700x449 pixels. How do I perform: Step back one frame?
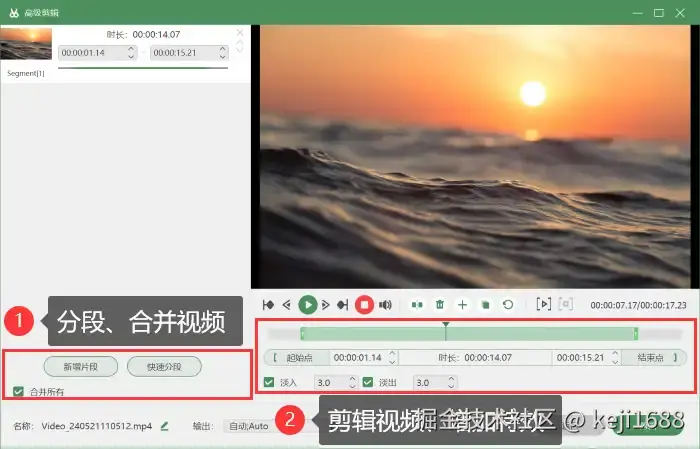click(287, 305)
